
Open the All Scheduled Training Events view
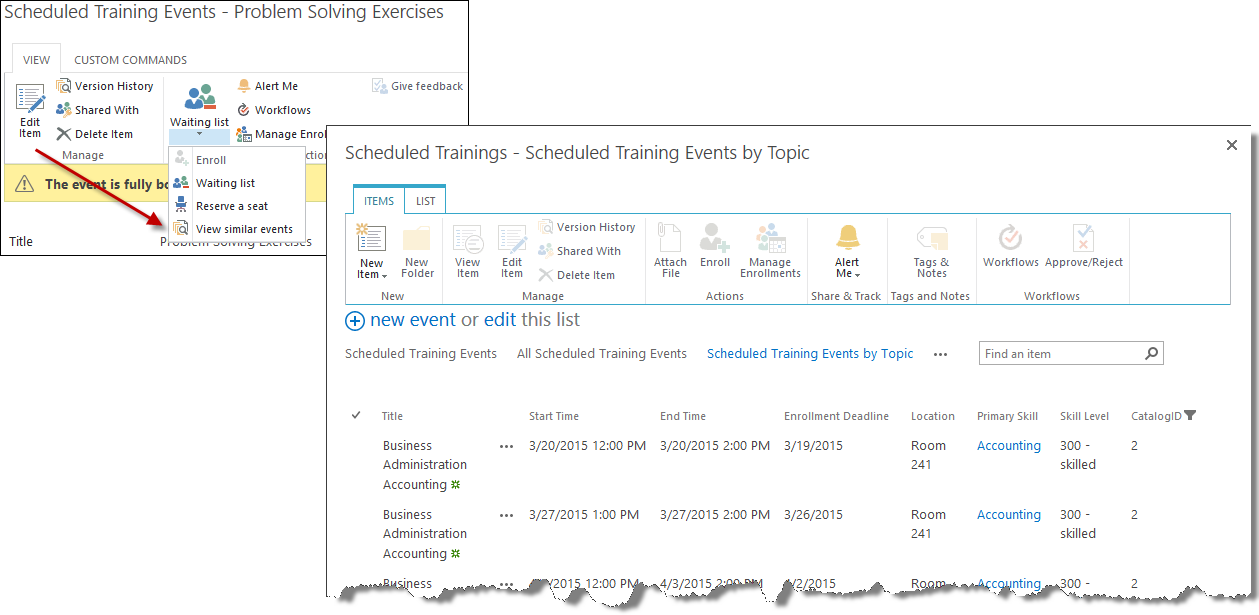(602, 354)
